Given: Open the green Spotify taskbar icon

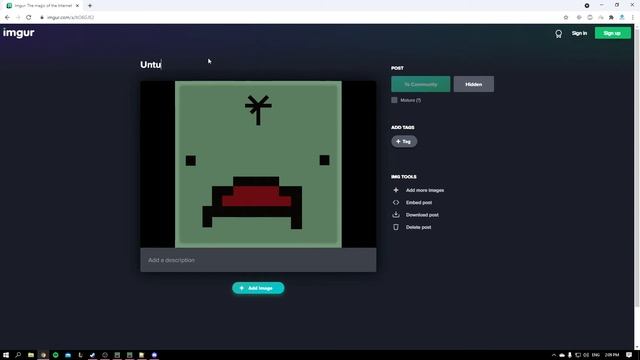Looking at the screenshot, I should (x=56, y=355).
